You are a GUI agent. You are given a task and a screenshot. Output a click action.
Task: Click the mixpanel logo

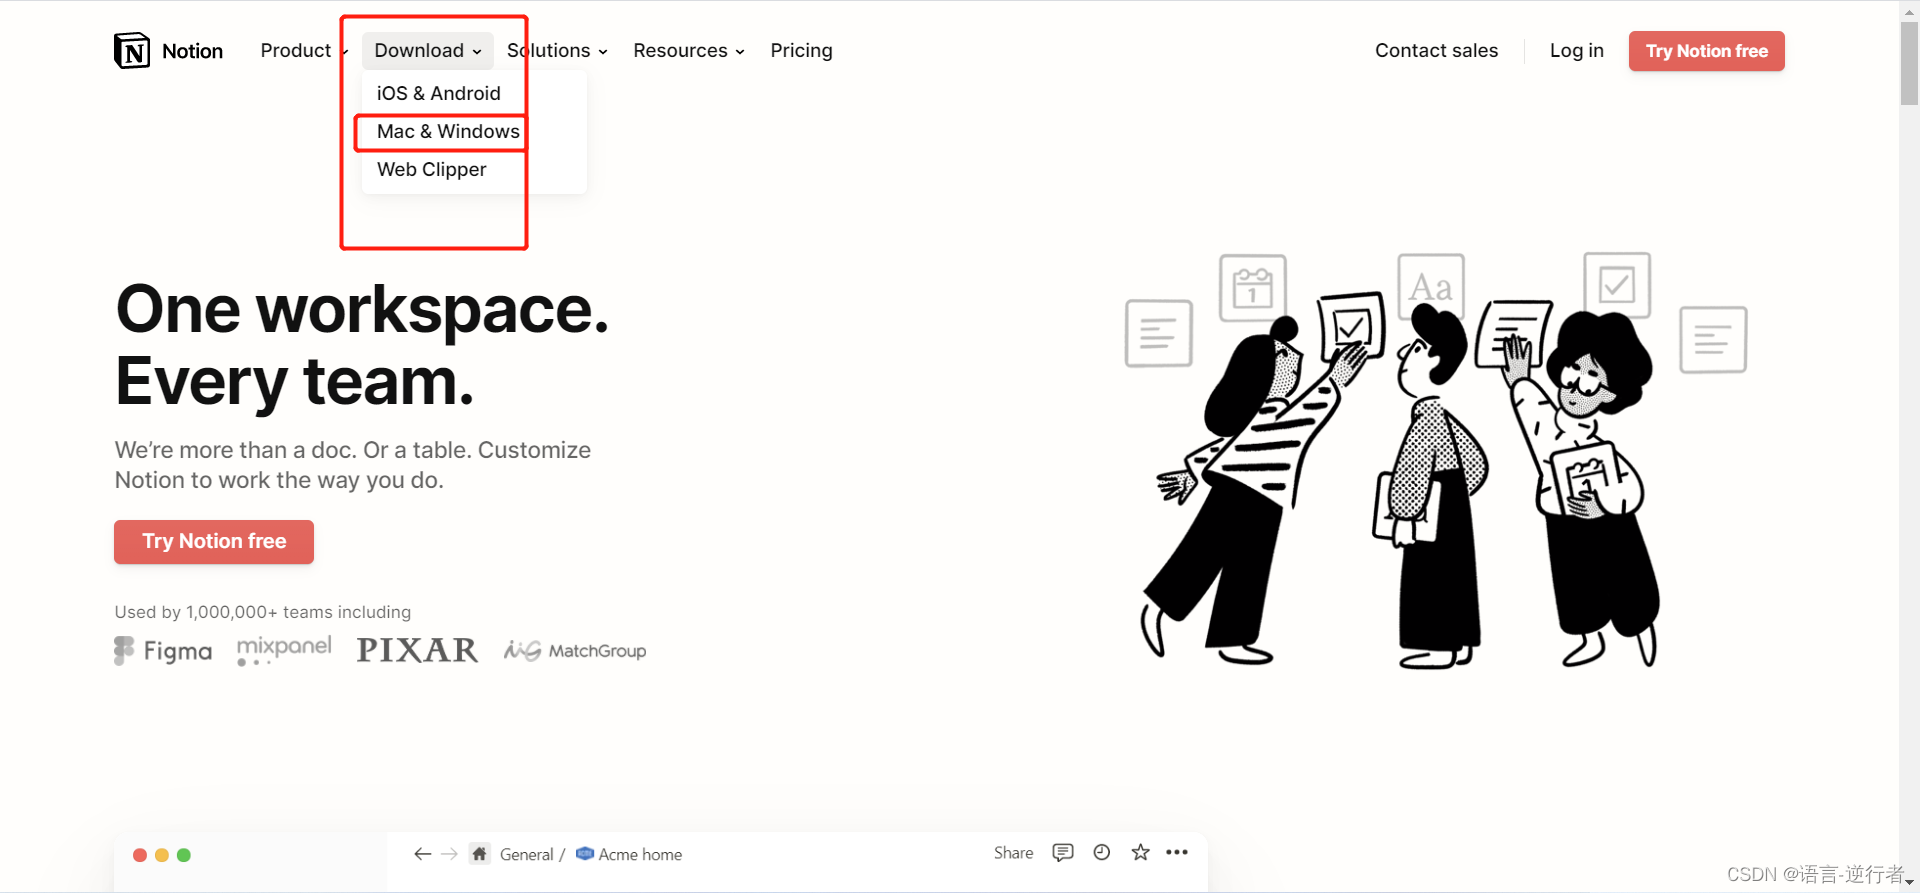pyautogui.click(x=284, y=650)
